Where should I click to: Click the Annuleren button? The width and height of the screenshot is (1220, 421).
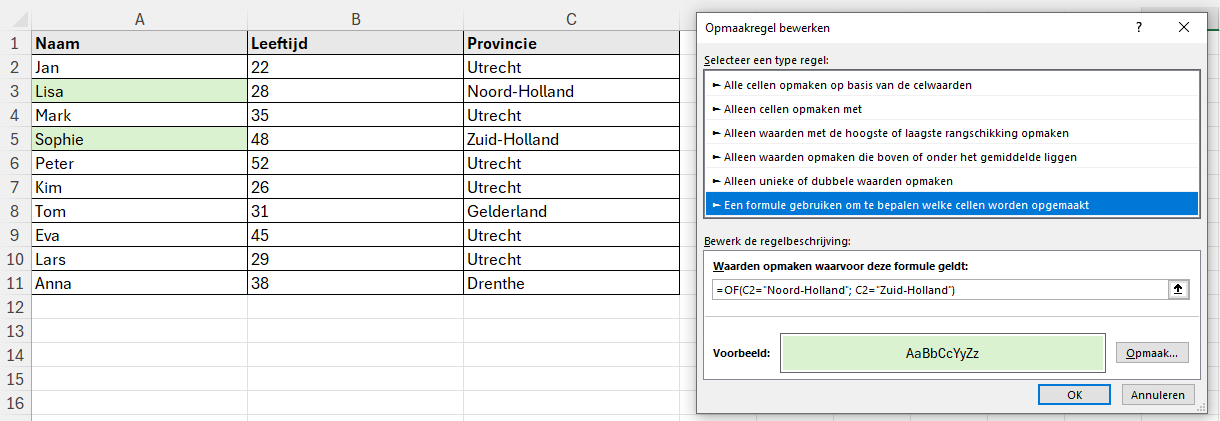coord(1158,394)
